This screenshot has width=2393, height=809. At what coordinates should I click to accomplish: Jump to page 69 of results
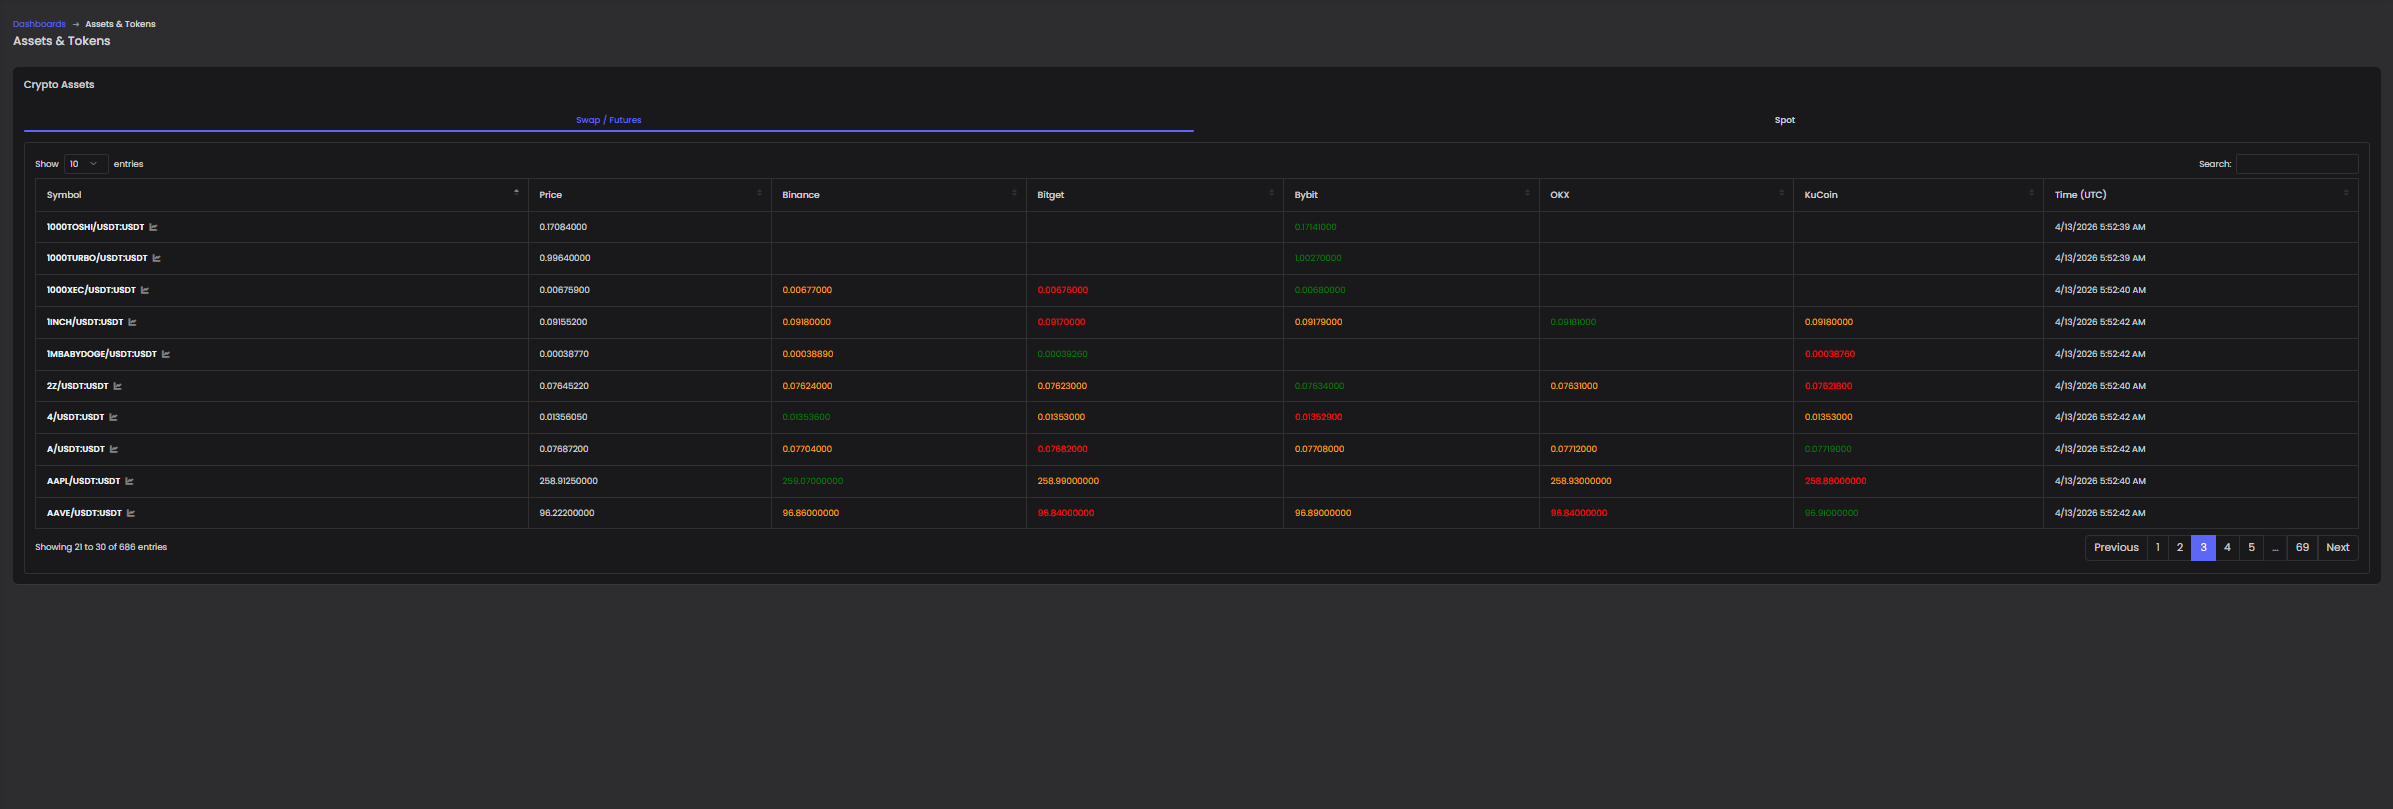click(2302, 547)
